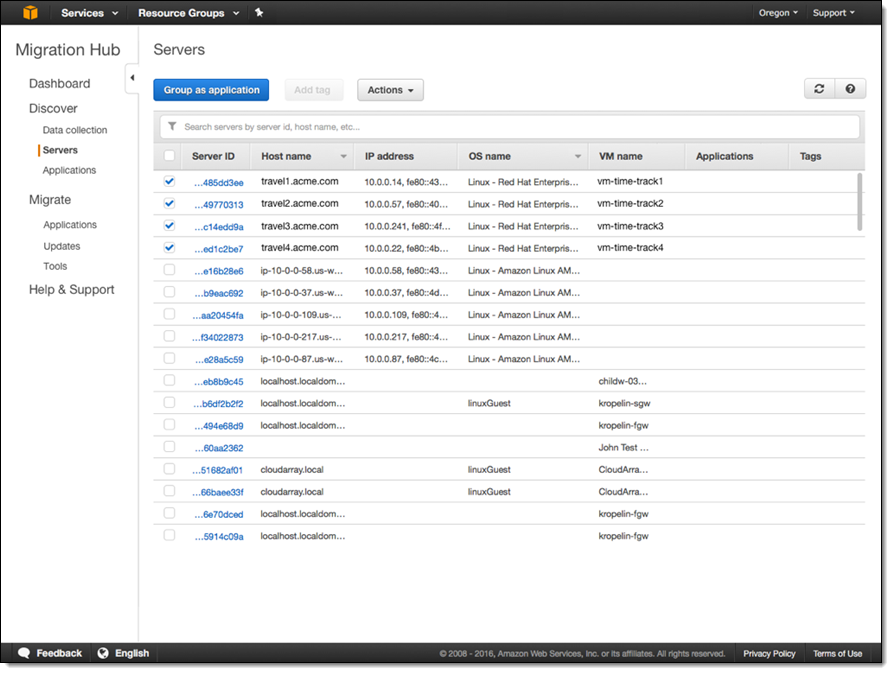Expand the Services menu
Screen dimensions: 892x673
pos(89,13)
